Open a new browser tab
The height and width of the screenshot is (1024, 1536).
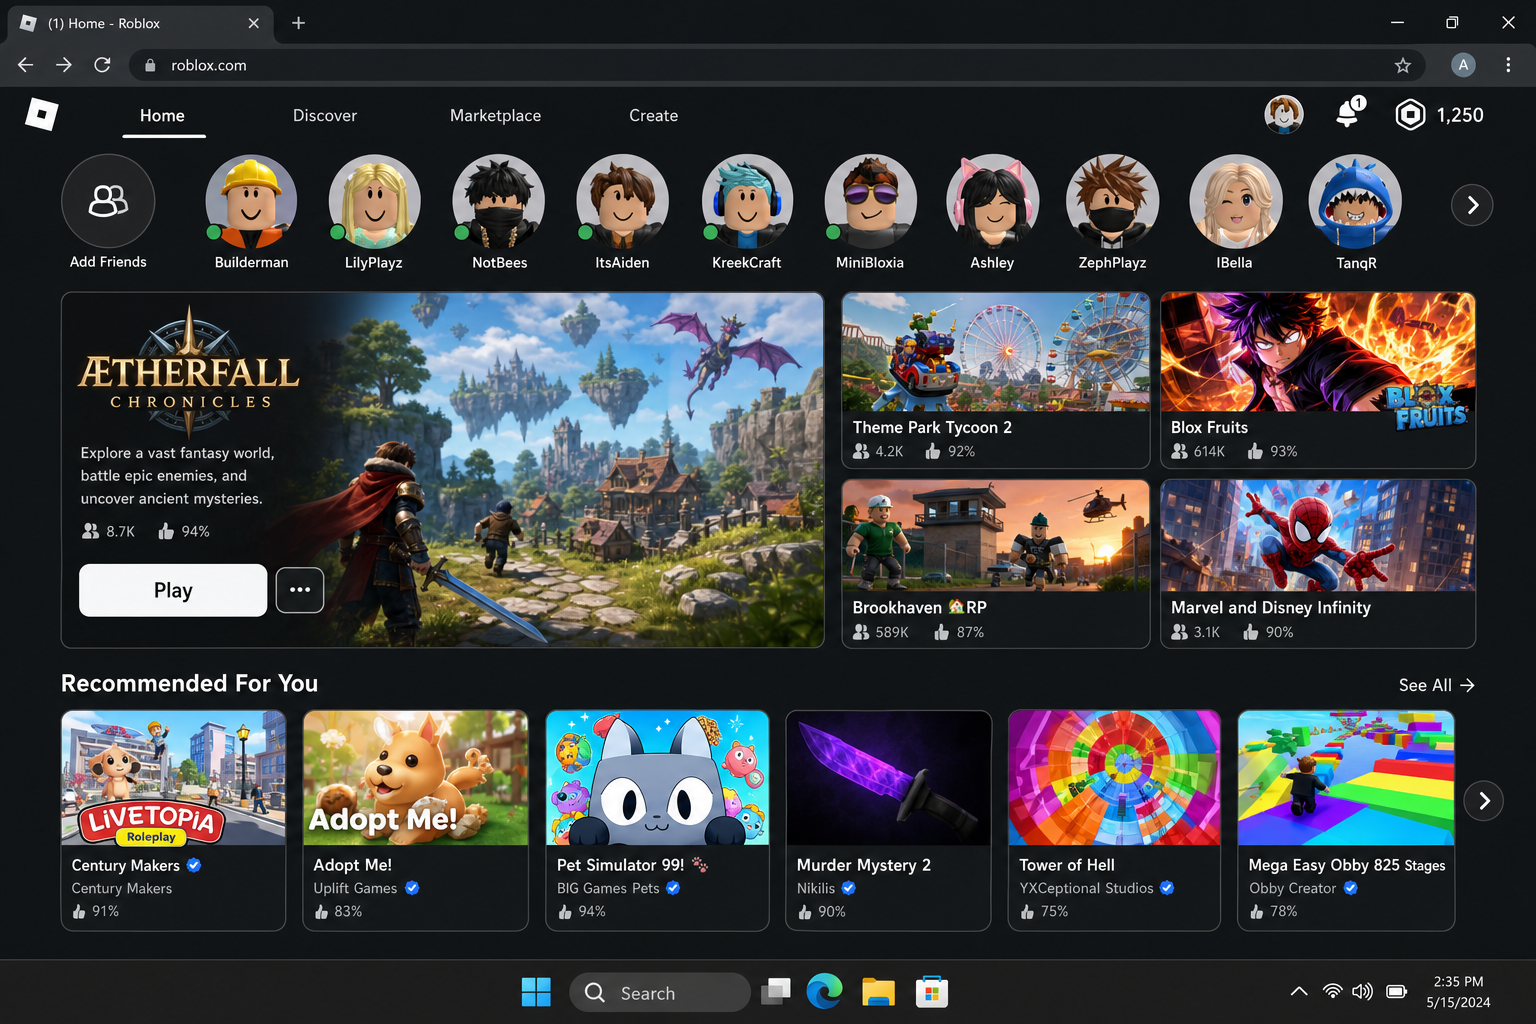pos(298,23)
